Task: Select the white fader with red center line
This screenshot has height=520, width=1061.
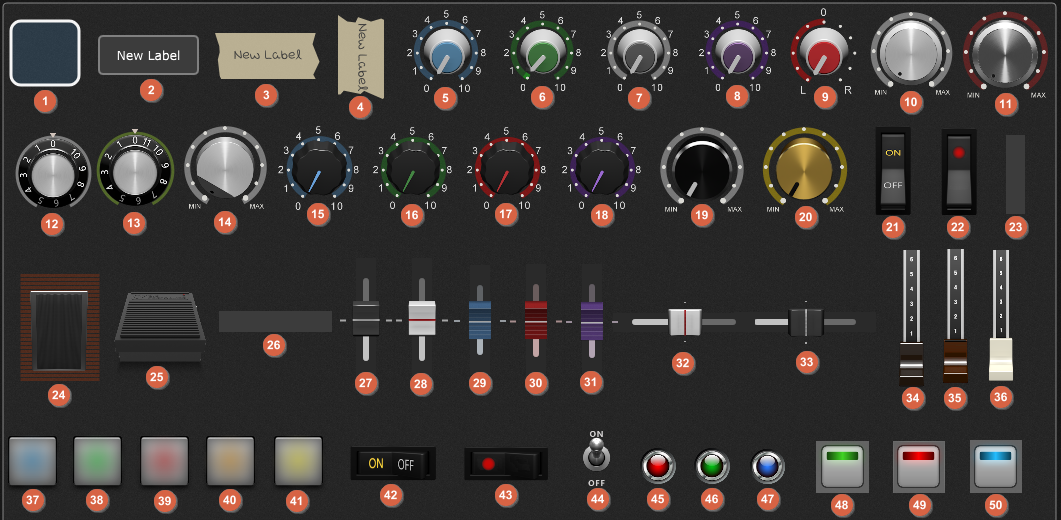Action: click(422, 320)
